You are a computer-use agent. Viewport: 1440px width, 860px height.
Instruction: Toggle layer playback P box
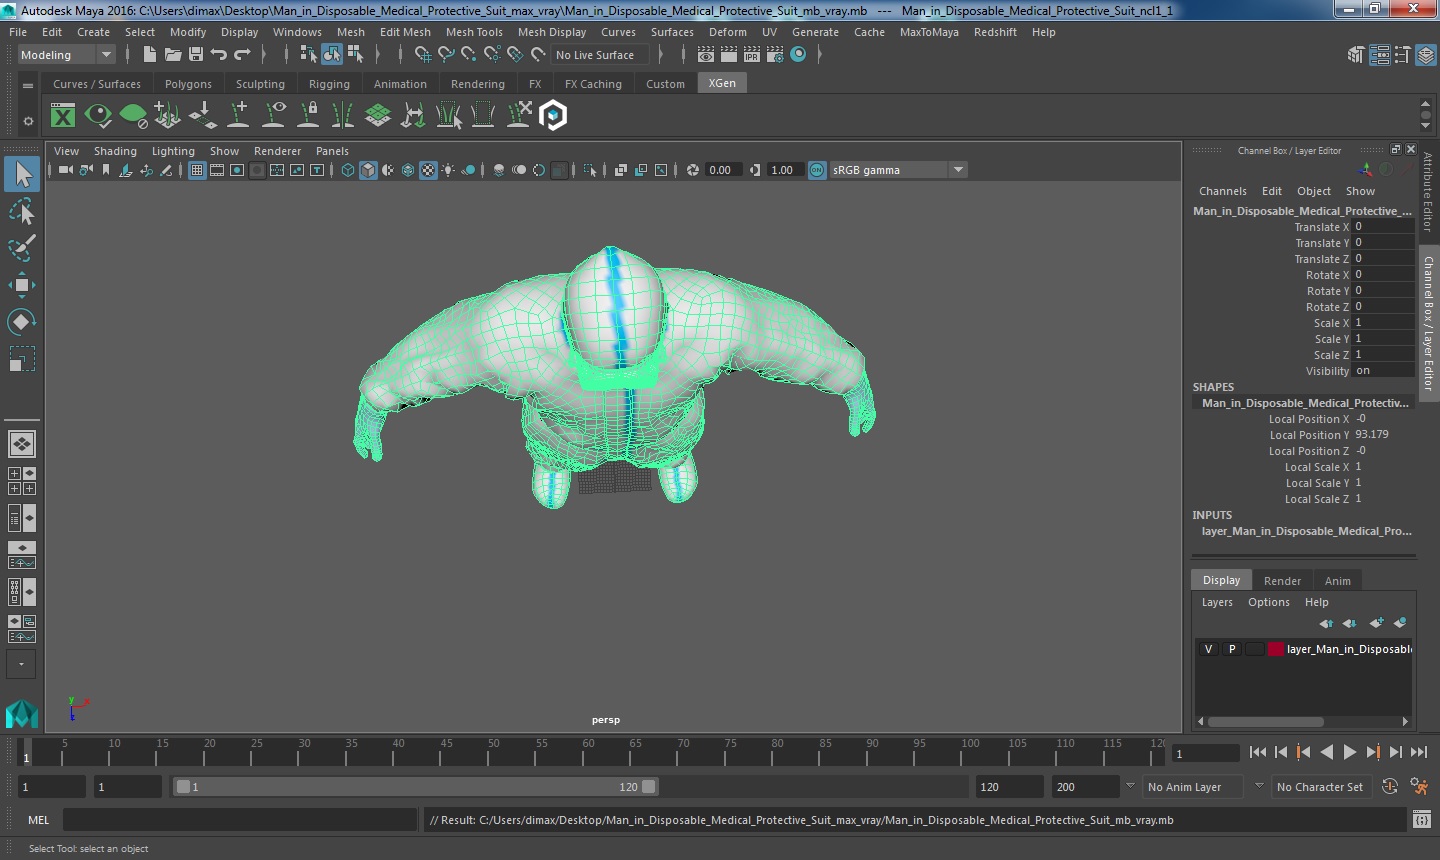1232,649
